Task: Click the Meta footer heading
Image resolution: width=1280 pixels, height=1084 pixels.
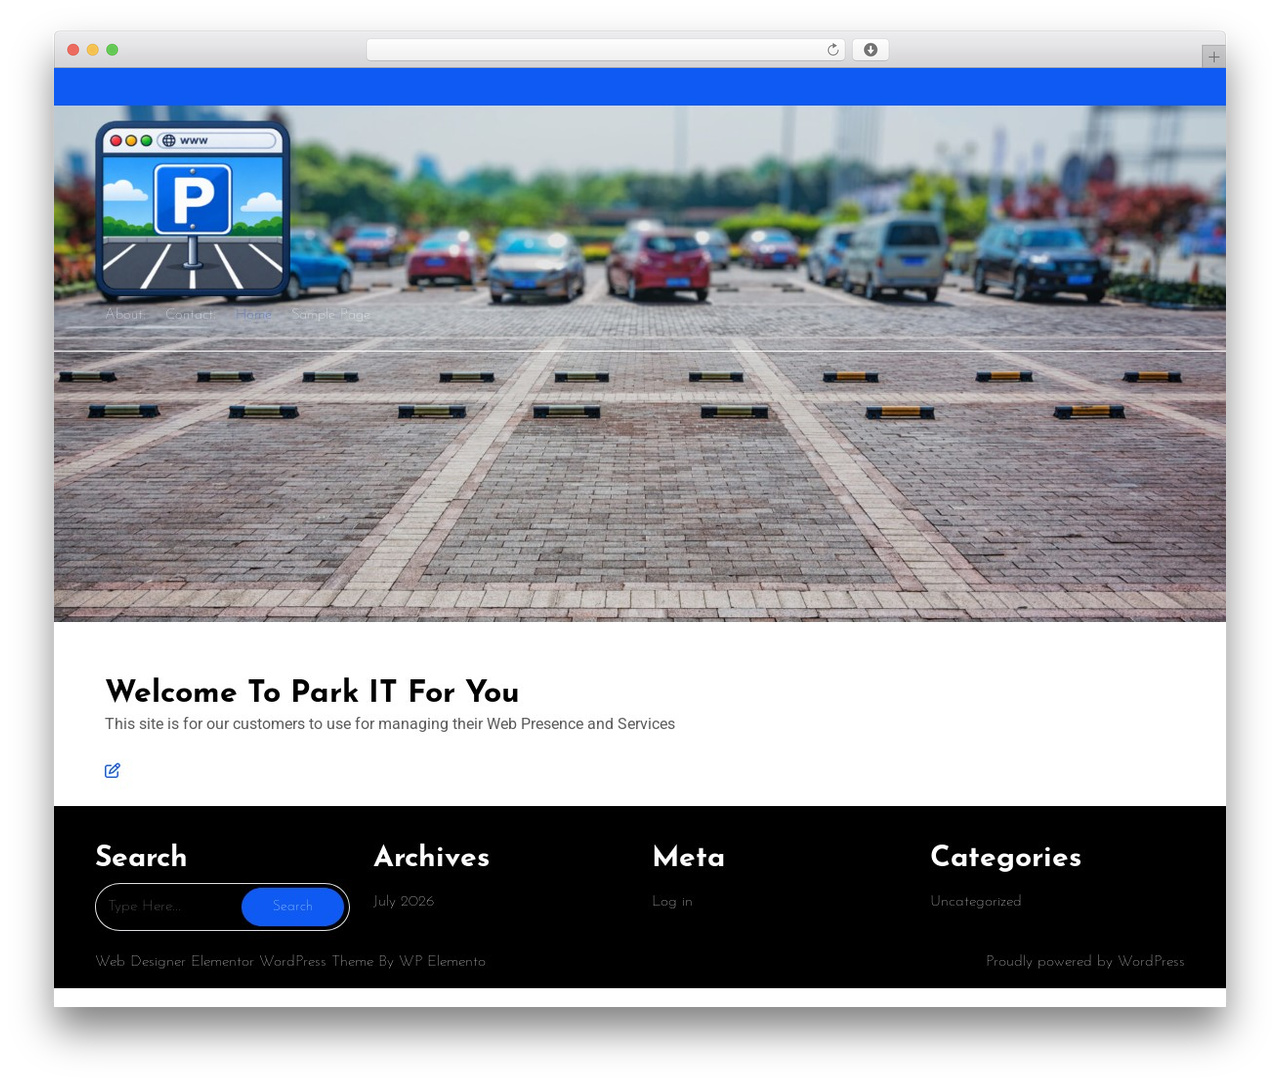Action: tap(689, 857)
